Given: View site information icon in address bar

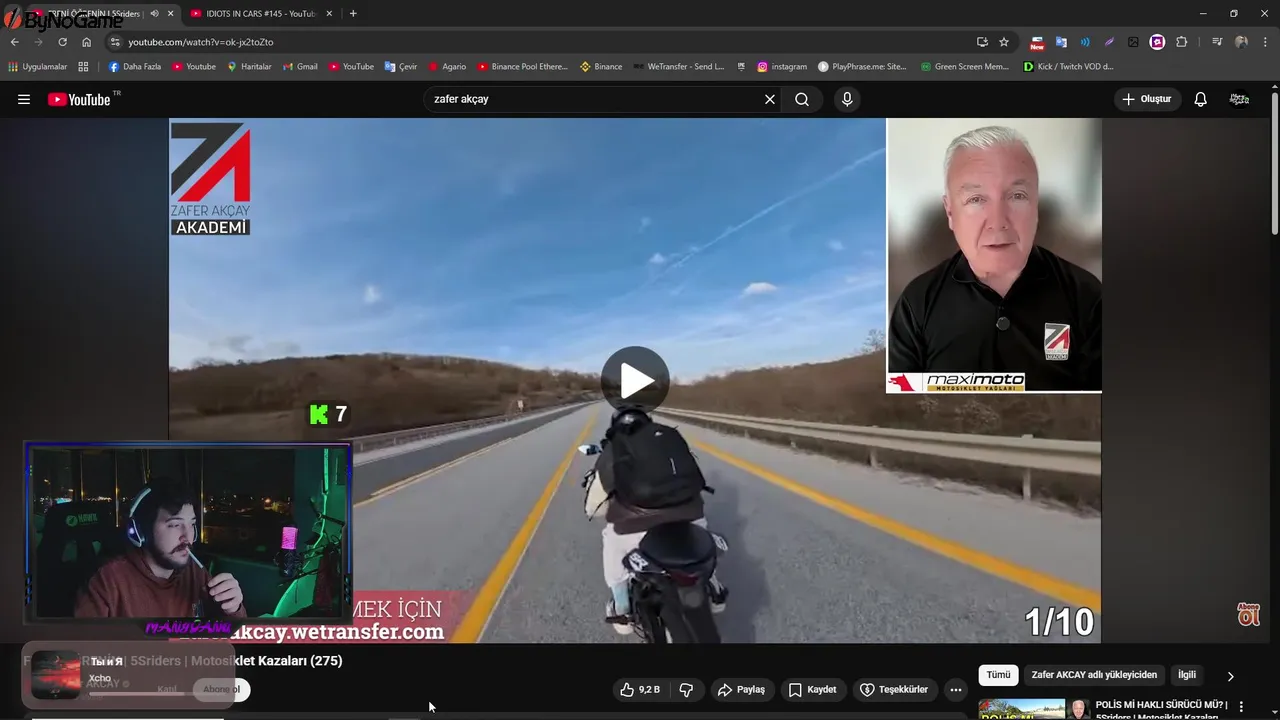Looking at the screenshot, I should pos(115,42).
